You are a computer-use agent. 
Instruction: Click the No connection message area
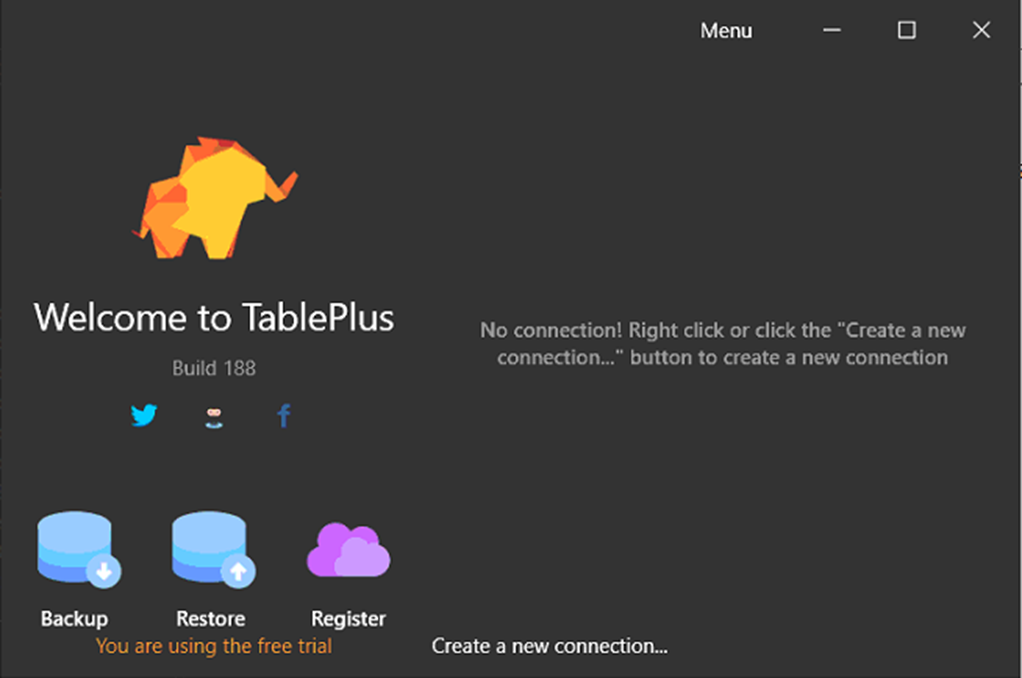tap(722, 343)
